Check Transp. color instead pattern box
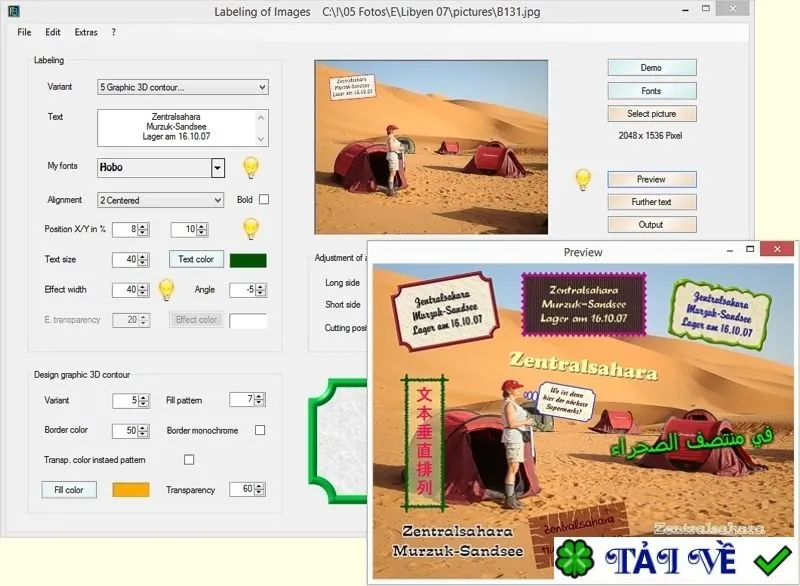 click(189, 460)
